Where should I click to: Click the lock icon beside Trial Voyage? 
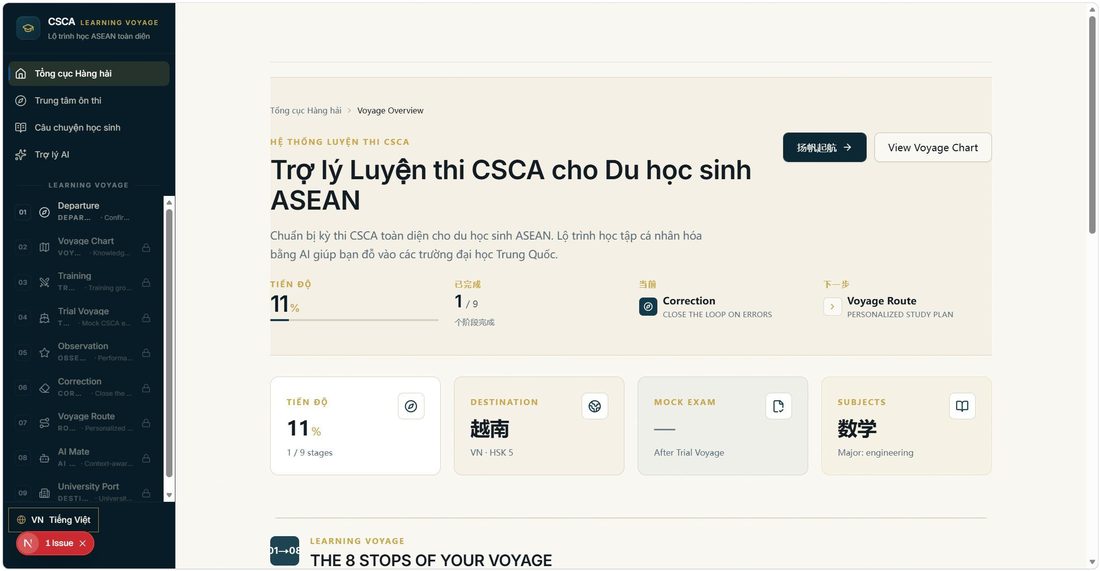coord(146,318)
